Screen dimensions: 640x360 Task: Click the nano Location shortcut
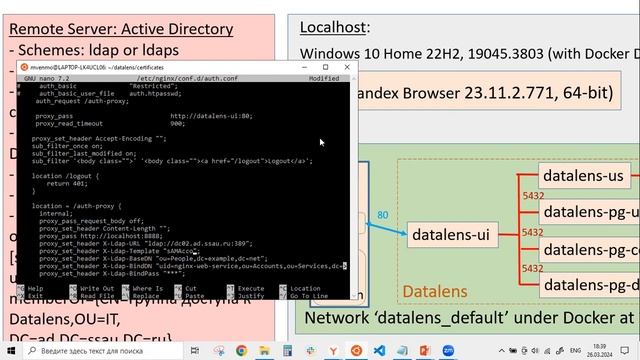click(300, 289)
